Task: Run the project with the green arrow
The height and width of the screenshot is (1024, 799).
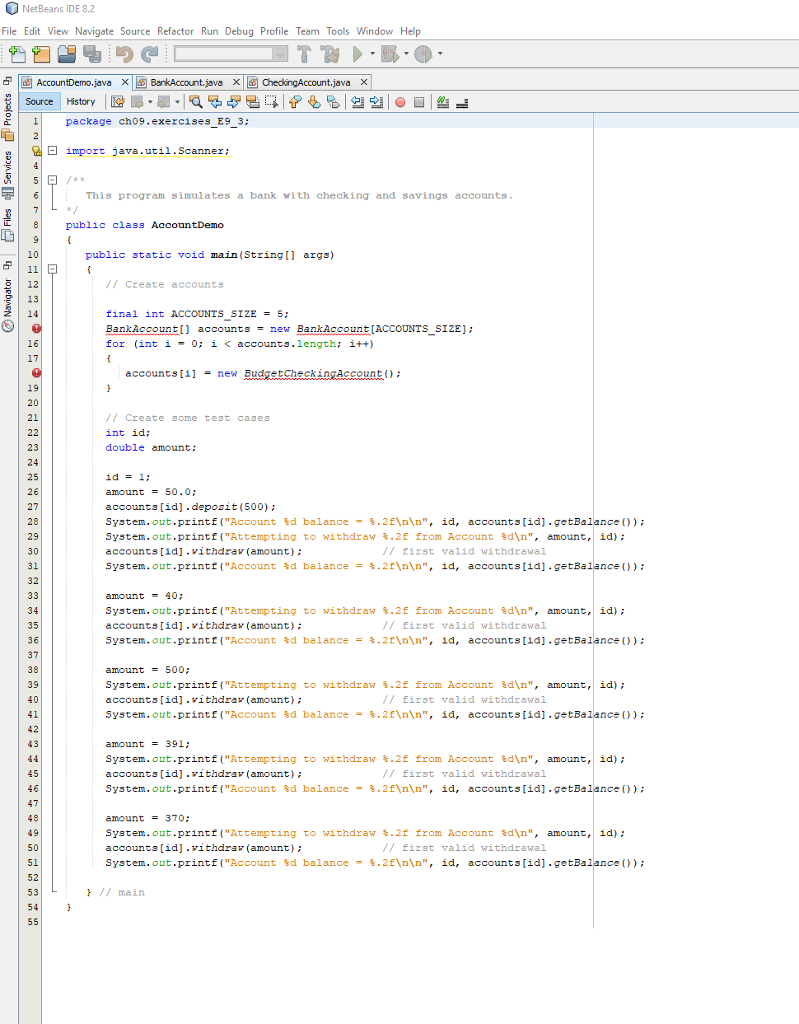Action: coord(357,54)
